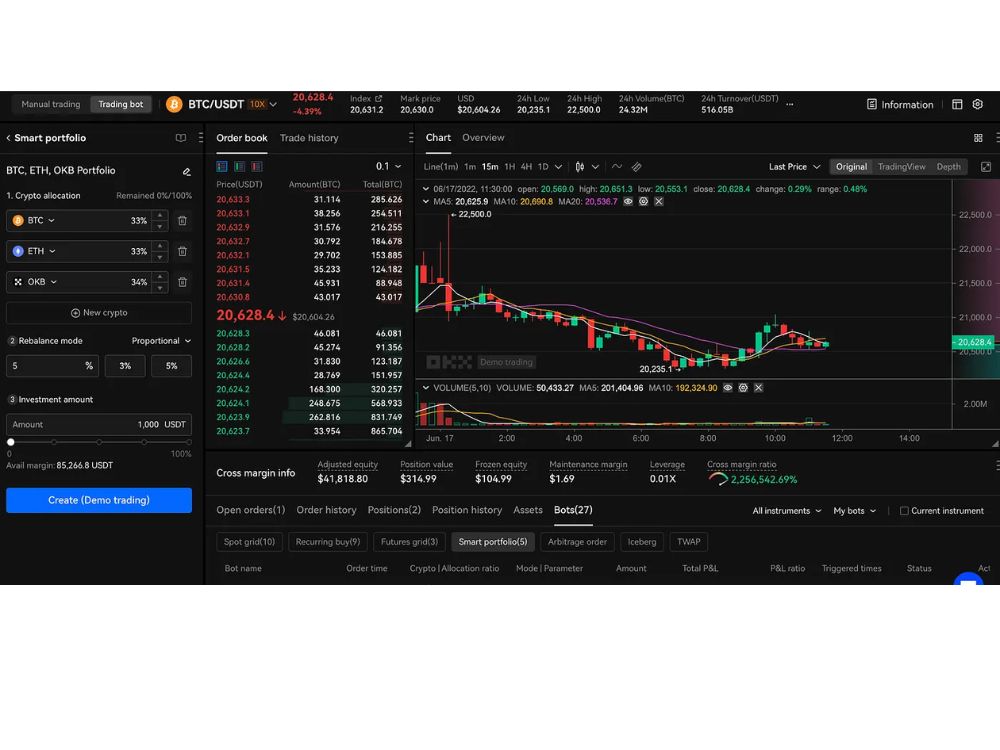Open page layout switcher icon
The width and height of the screenshot is (1000, 750).
click(x=957, y=105)
